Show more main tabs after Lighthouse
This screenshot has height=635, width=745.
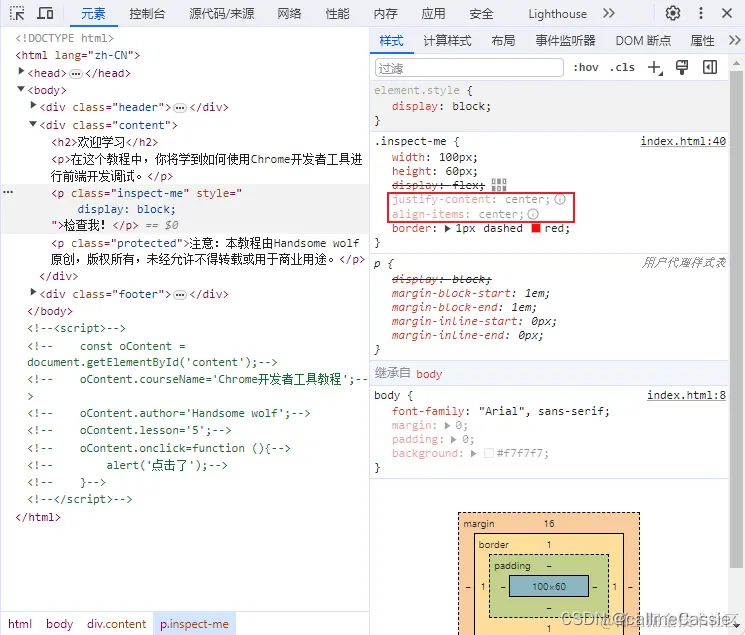click(x=609, y=13)
